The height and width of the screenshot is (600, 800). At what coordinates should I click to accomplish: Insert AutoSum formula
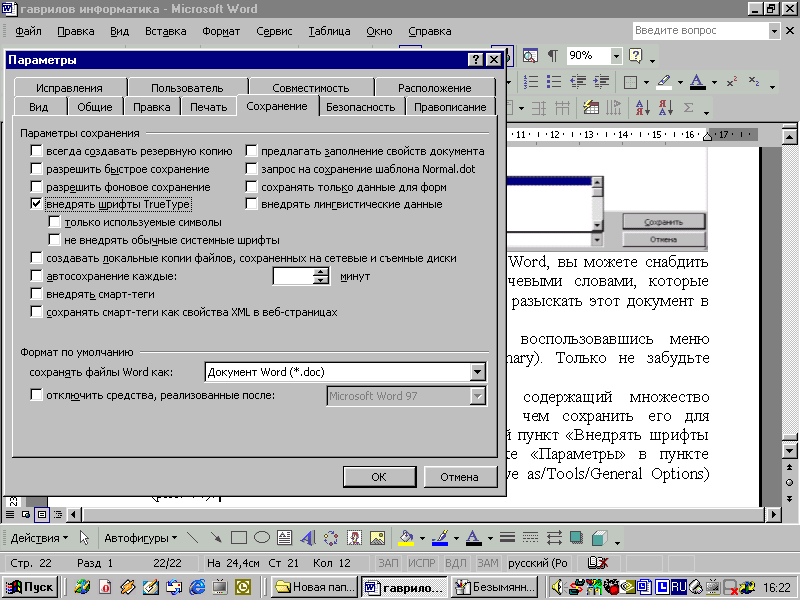point(688,108)
